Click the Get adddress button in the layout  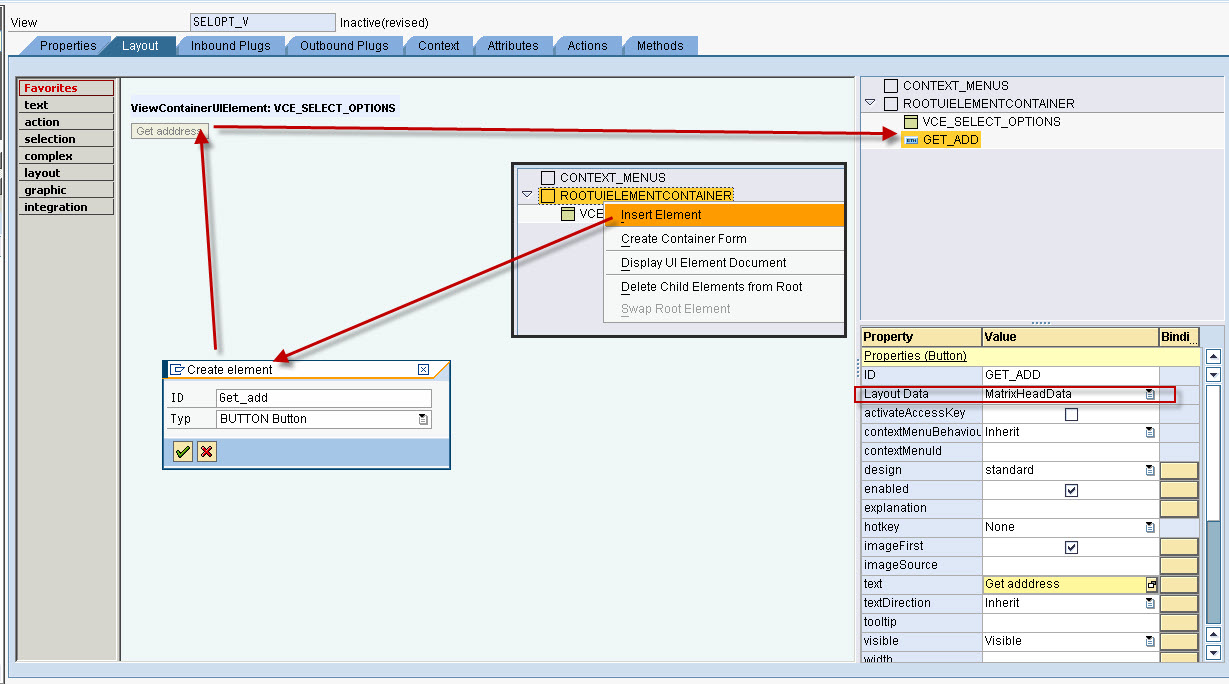(168, 130)
